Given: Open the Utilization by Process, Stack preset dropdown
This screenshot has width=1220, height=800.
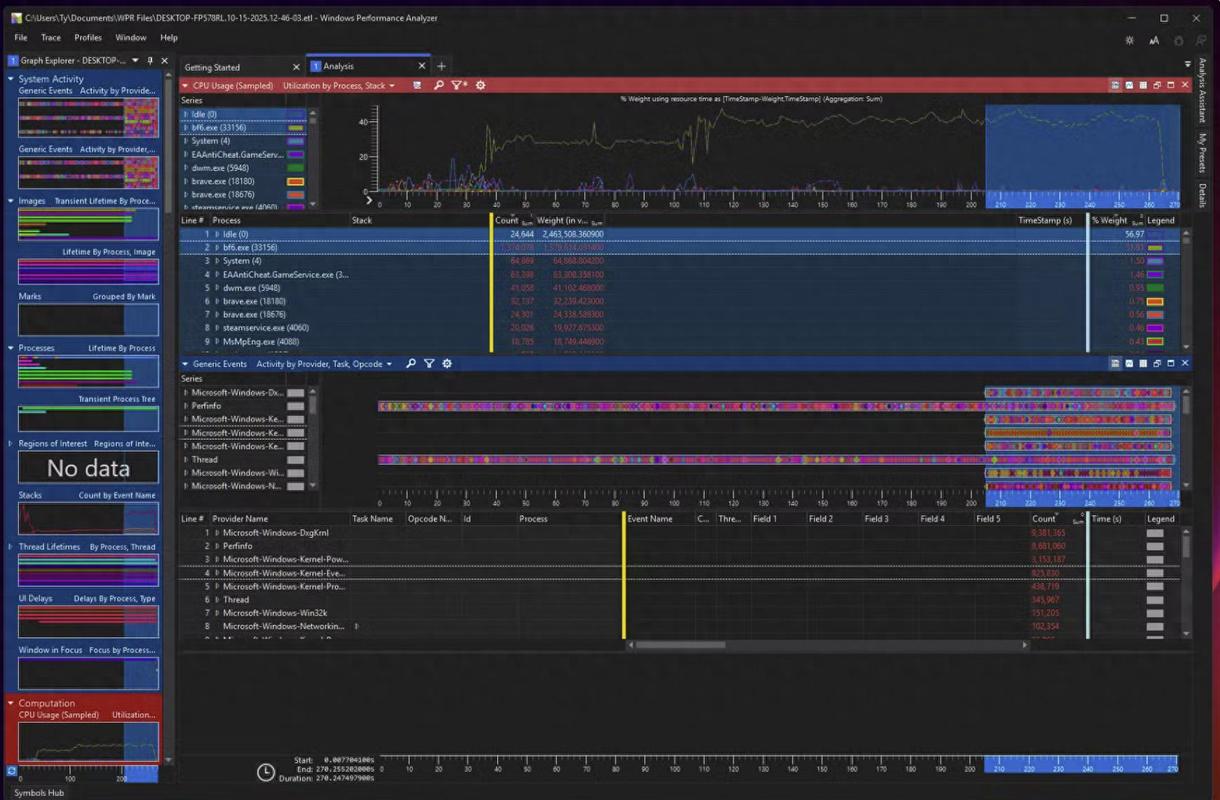Looking at the screenshot, I should tap(338, 86).
